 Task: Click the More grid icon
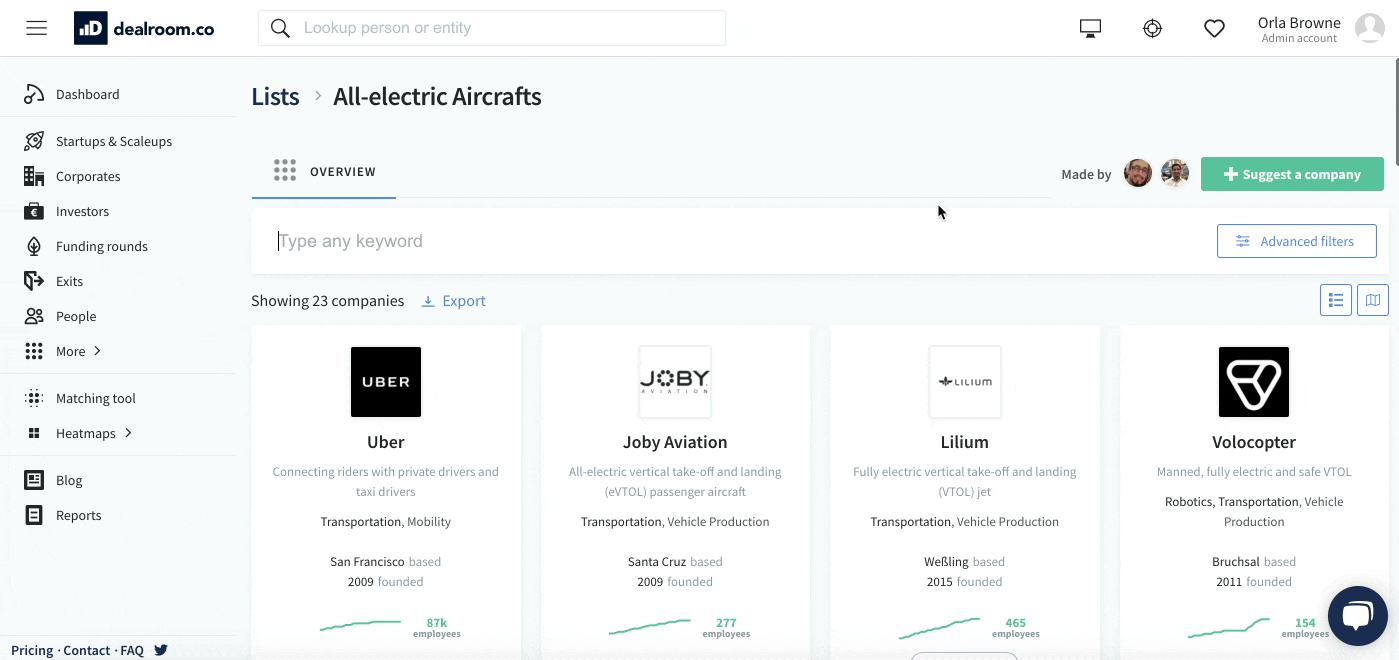pyautogui.click(x=34, y=351)
